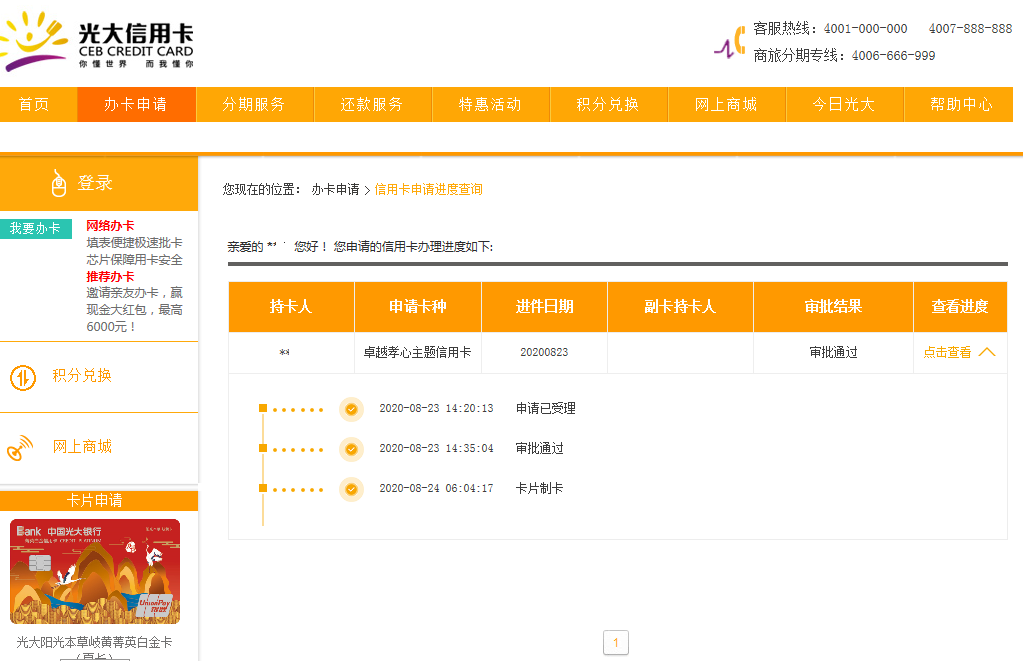Click the 进件日期 column header
1023x661 pixels.
tap(544, 307)
